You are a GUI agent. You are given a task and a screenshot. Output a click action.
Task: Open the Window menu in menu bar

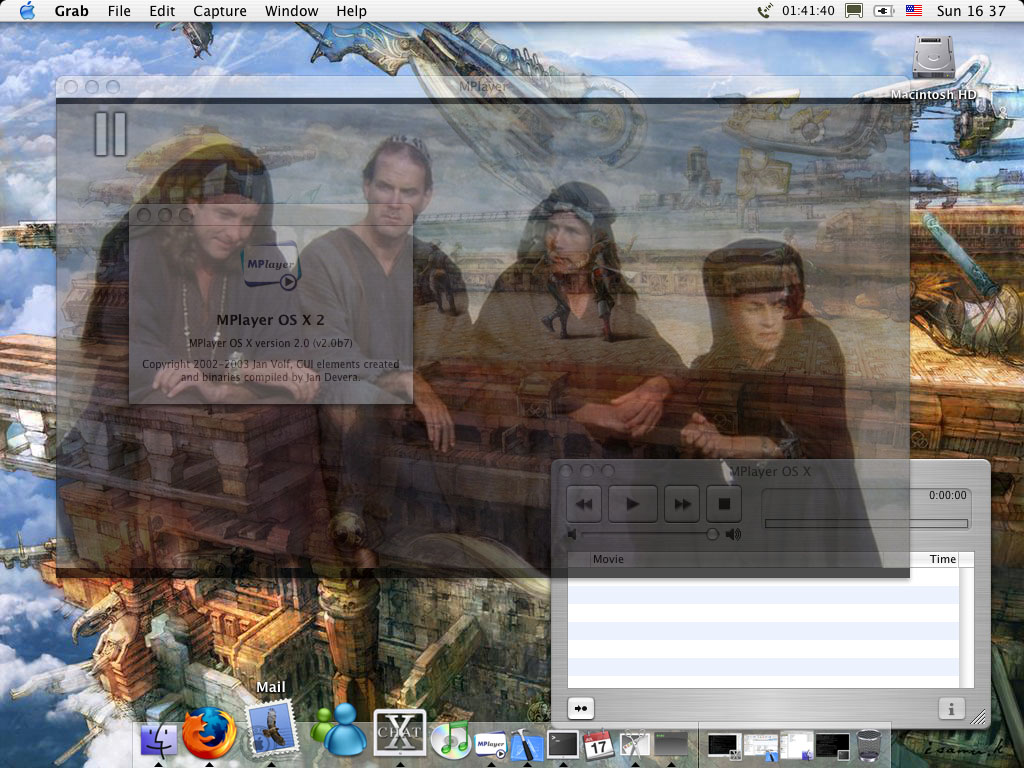pos(291,11)
